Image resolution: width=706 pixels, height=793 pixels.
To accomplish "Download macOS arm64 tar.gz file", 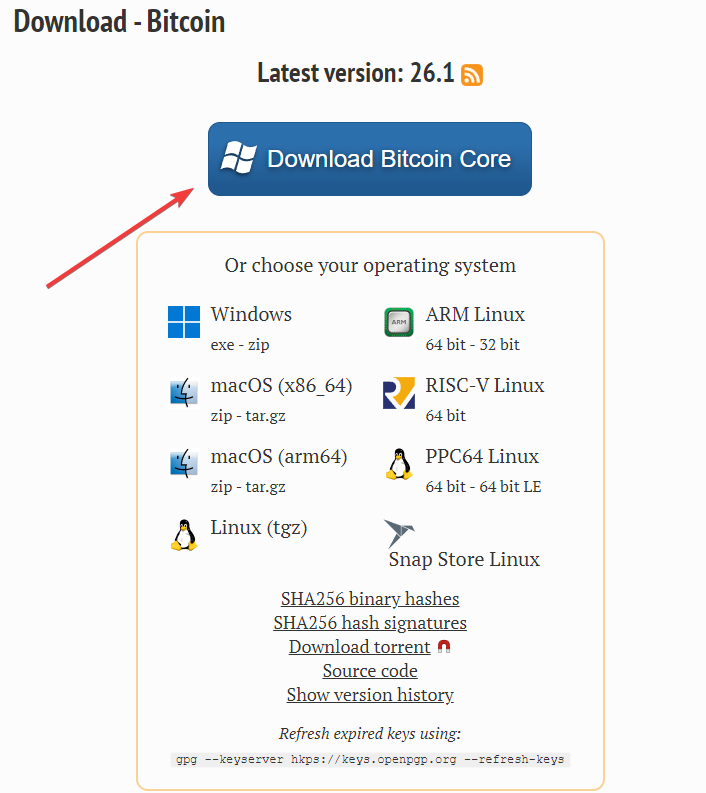I will pos(266,487).
